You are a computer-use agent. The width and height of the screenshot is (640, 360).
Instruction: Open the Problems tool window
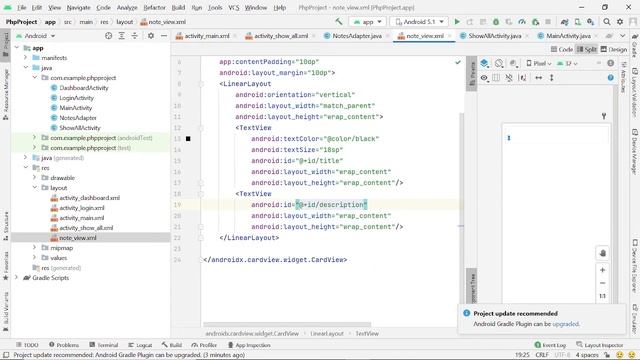tap(64, 345)
